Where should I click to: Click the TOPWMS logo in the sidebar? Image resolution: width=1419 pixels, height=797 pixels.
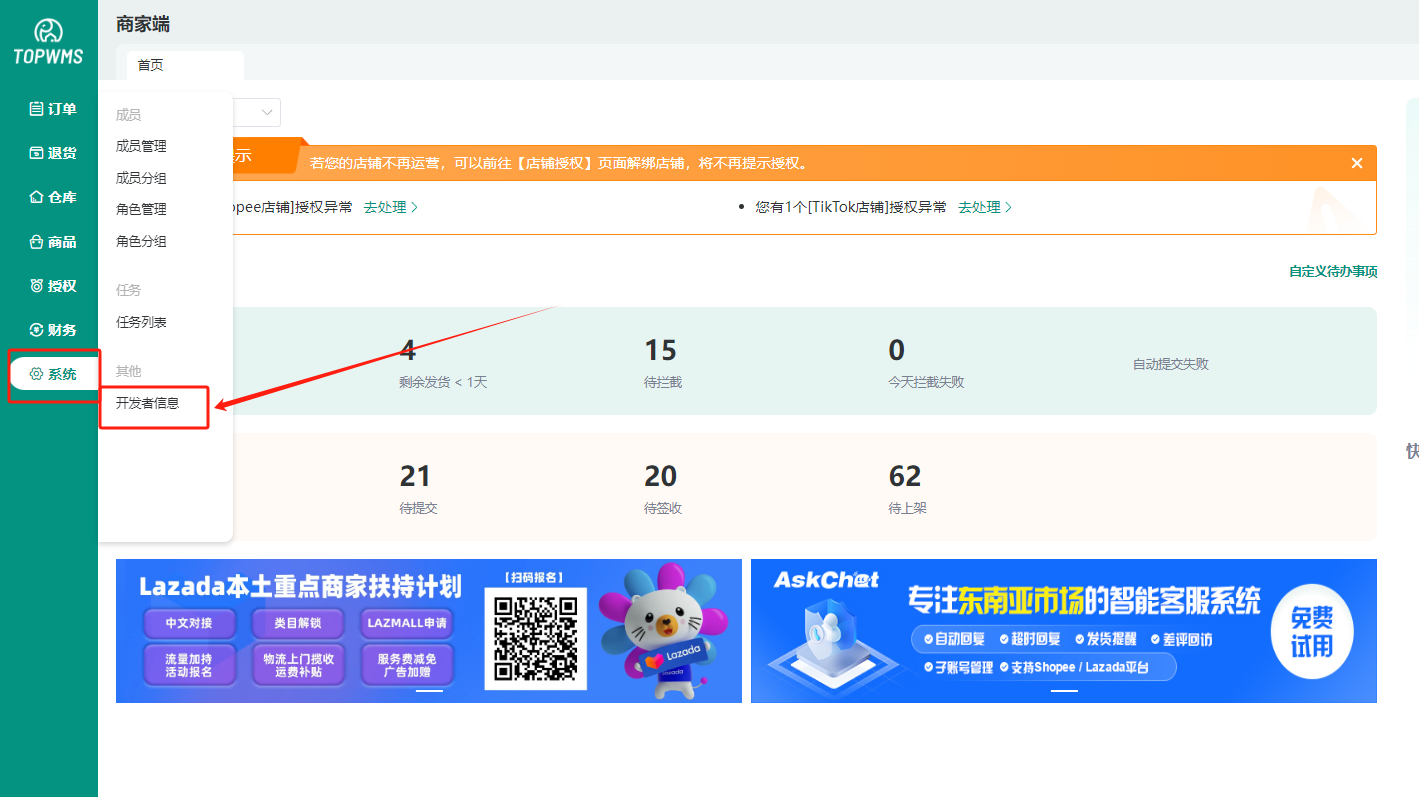tap(48, 42)
